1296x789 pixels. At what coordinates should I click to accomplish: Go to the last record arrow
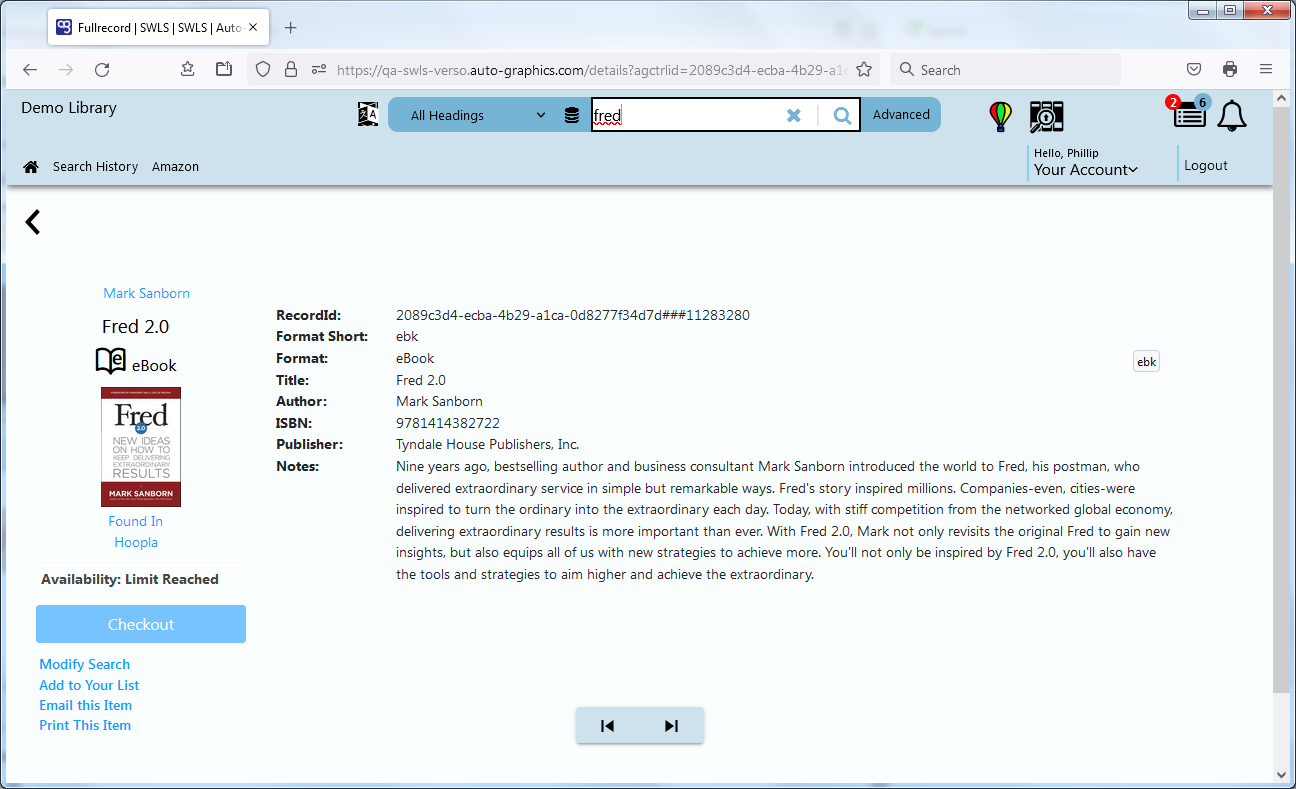[x=671, y=726]
